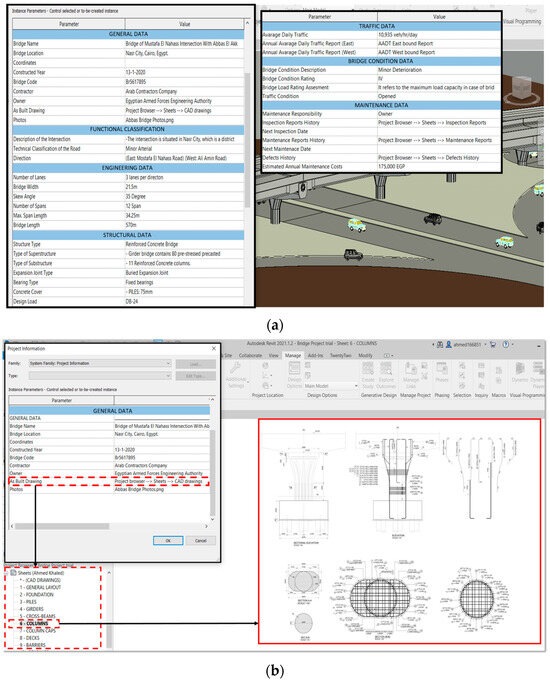Image resolution: width=550 pixels, height=680 pixels.
Task: Select sheet '5 - CROSS-BEAMS'
Action: pyautogui.click(x=37, y=616)
